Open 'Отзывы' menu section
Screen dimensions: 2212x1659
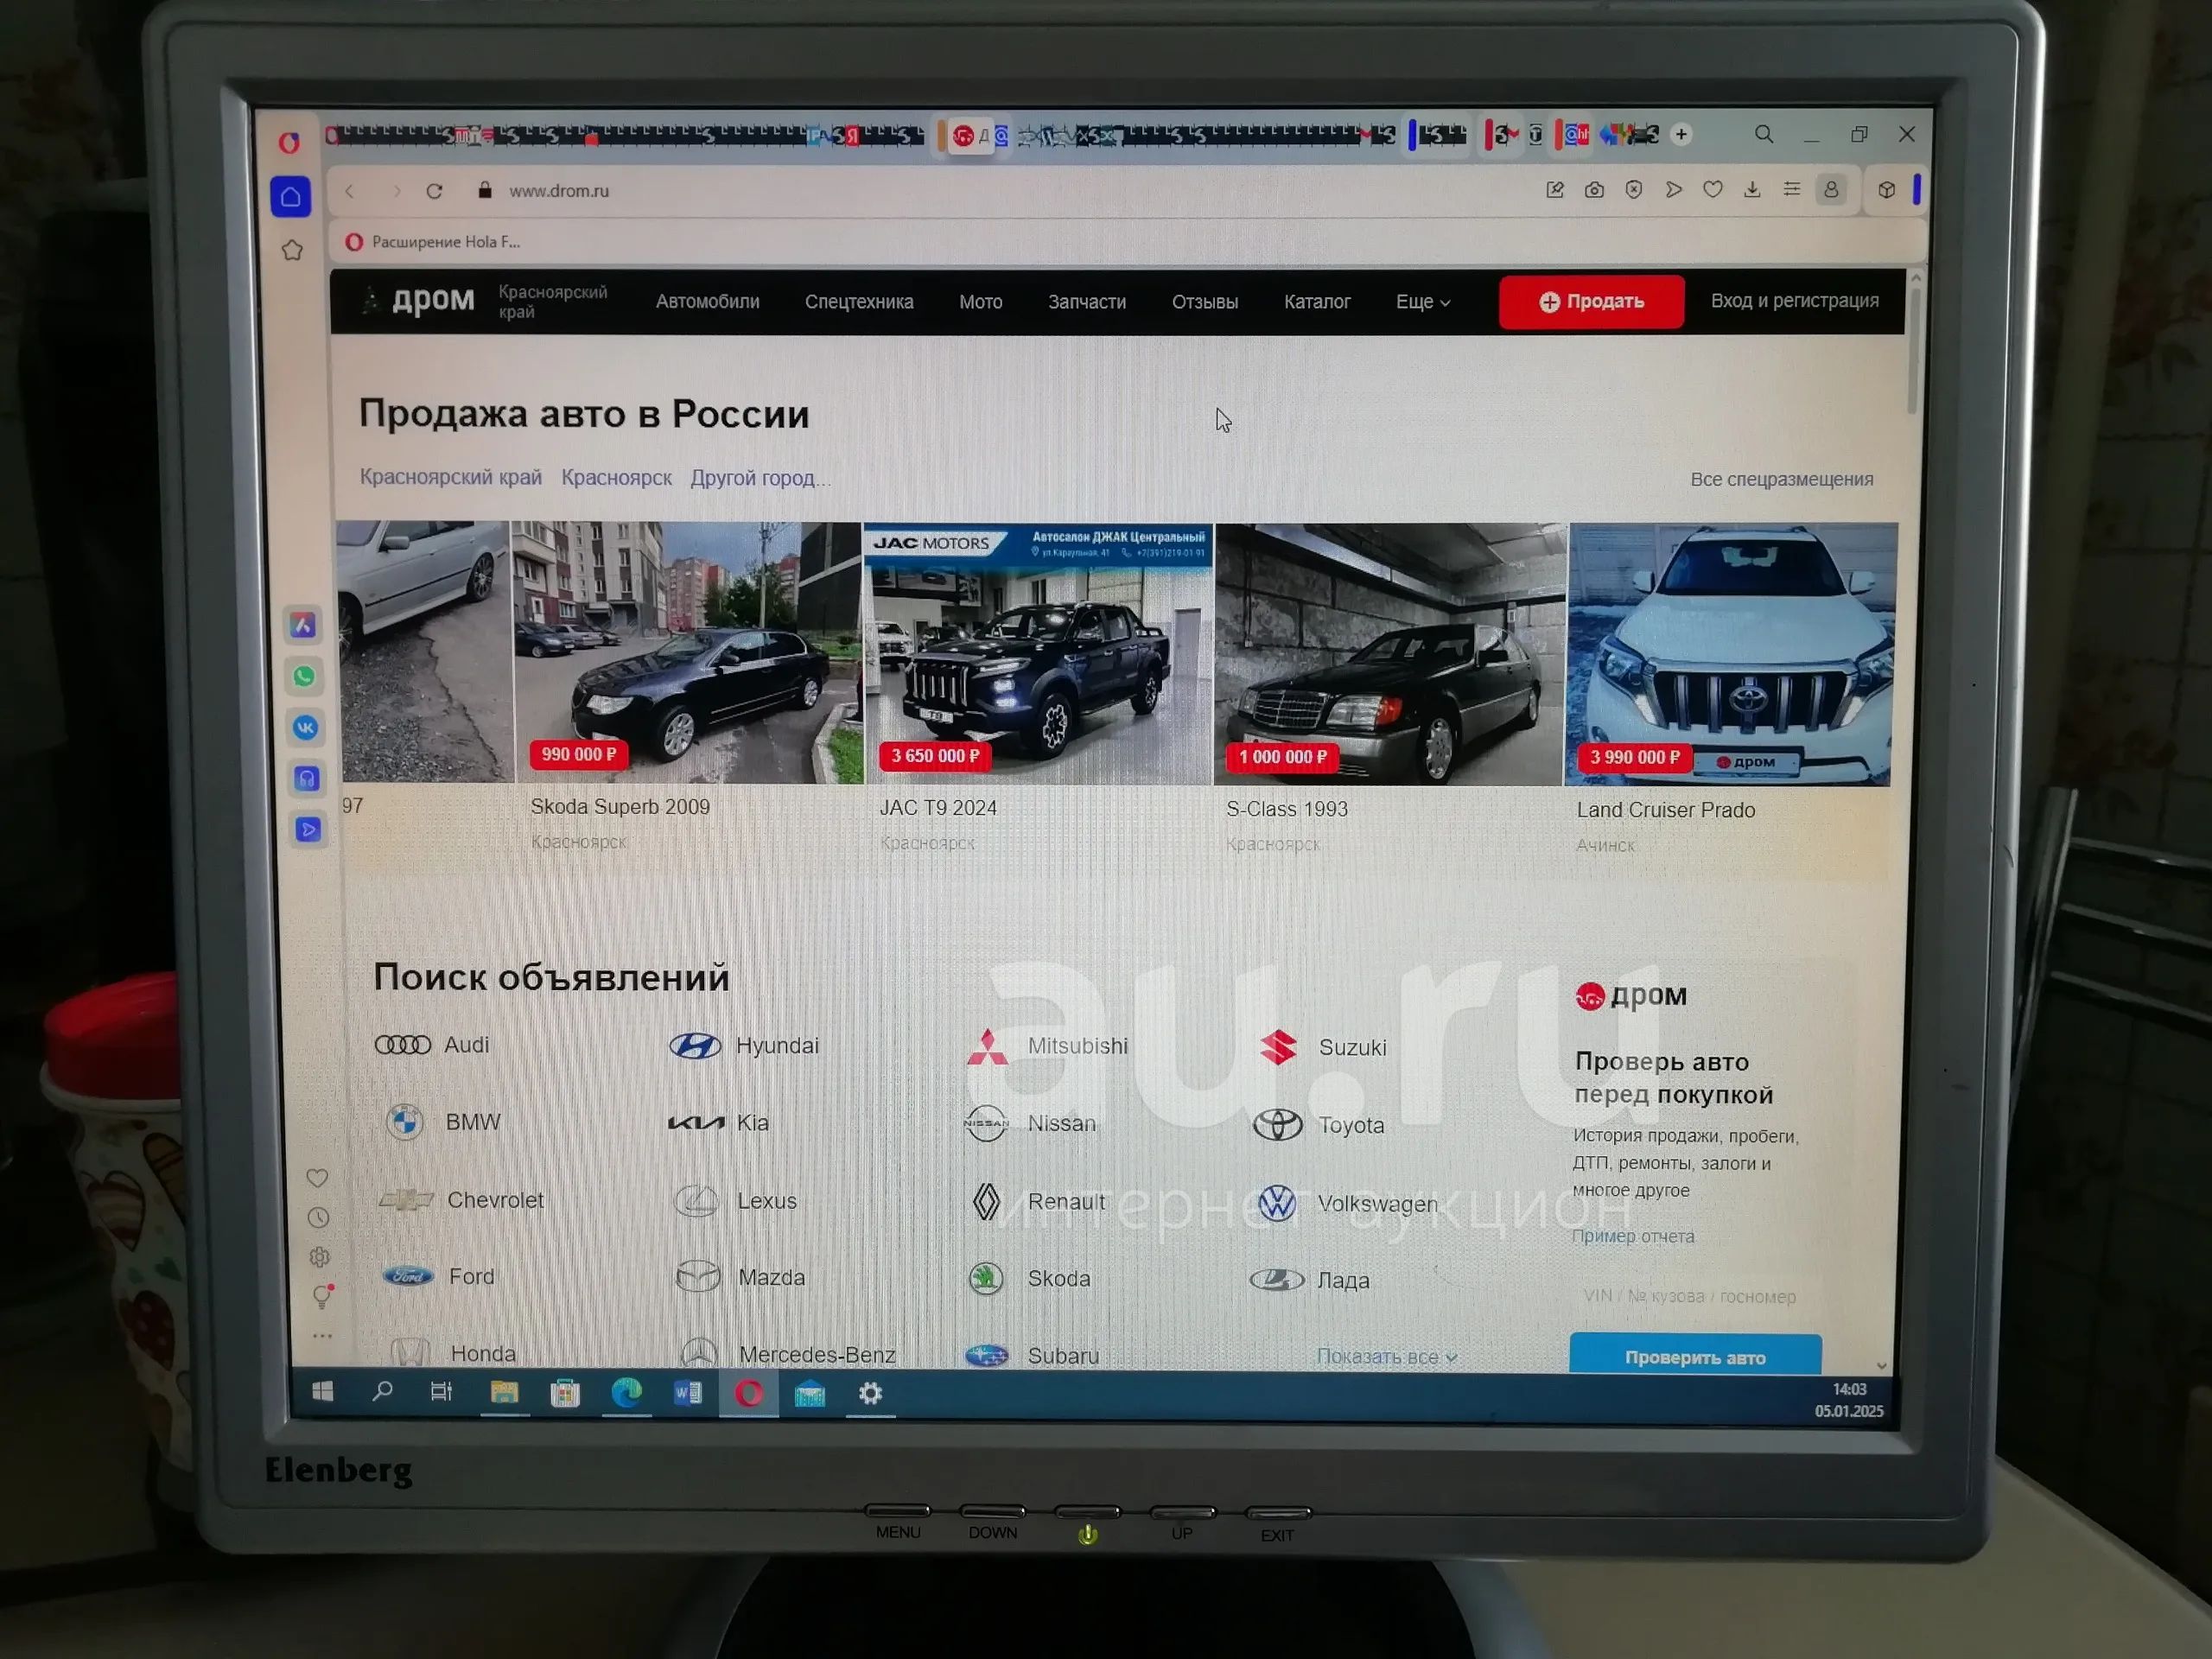pos(1205,302)
